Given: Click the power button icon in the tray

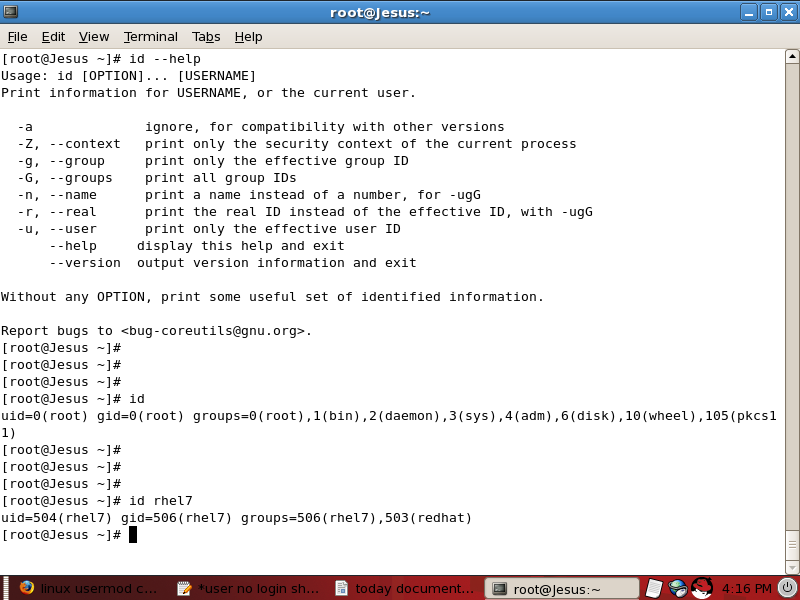Looking at the screenshot, I should 785,588.
